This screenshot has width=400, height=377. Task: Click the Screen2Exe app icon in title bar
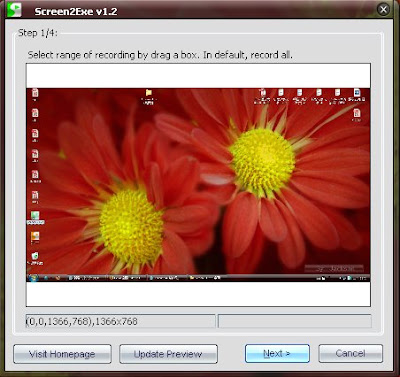[x=14, y=10]
